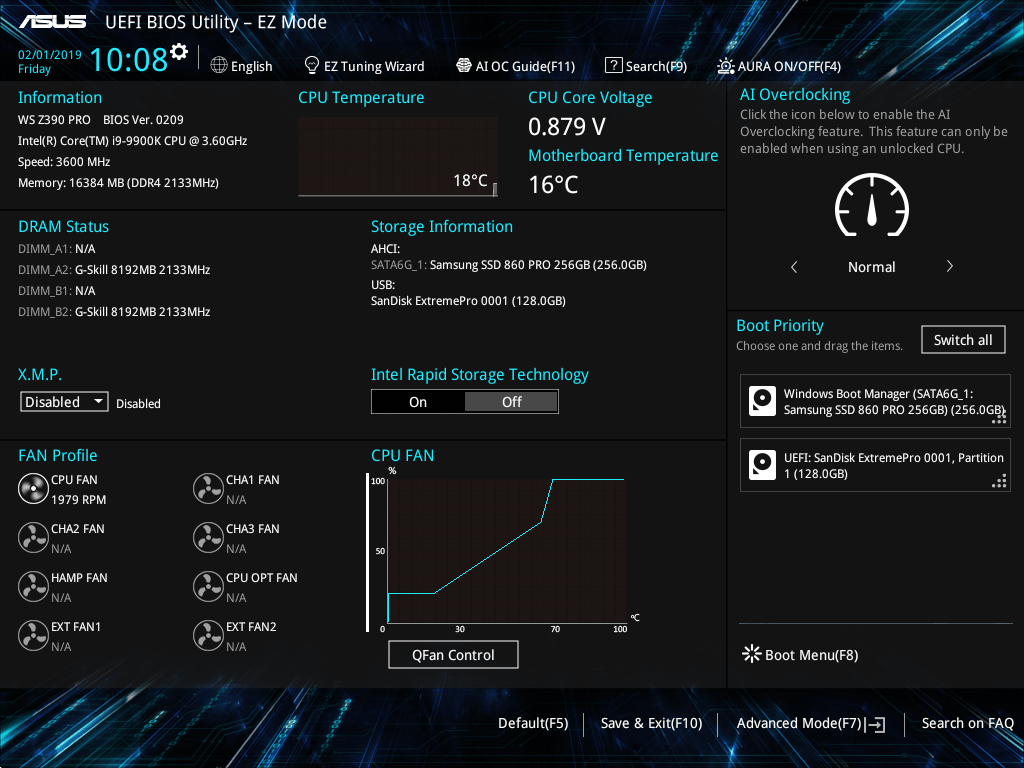Click the DIMM_A1 N/A entry
Viewport: 1024px width, 768px height.
click(57, 249)
